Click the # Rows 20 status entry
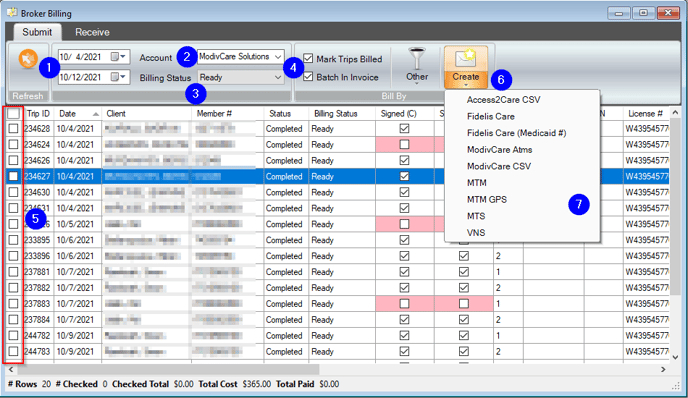 tap(29, 384)
